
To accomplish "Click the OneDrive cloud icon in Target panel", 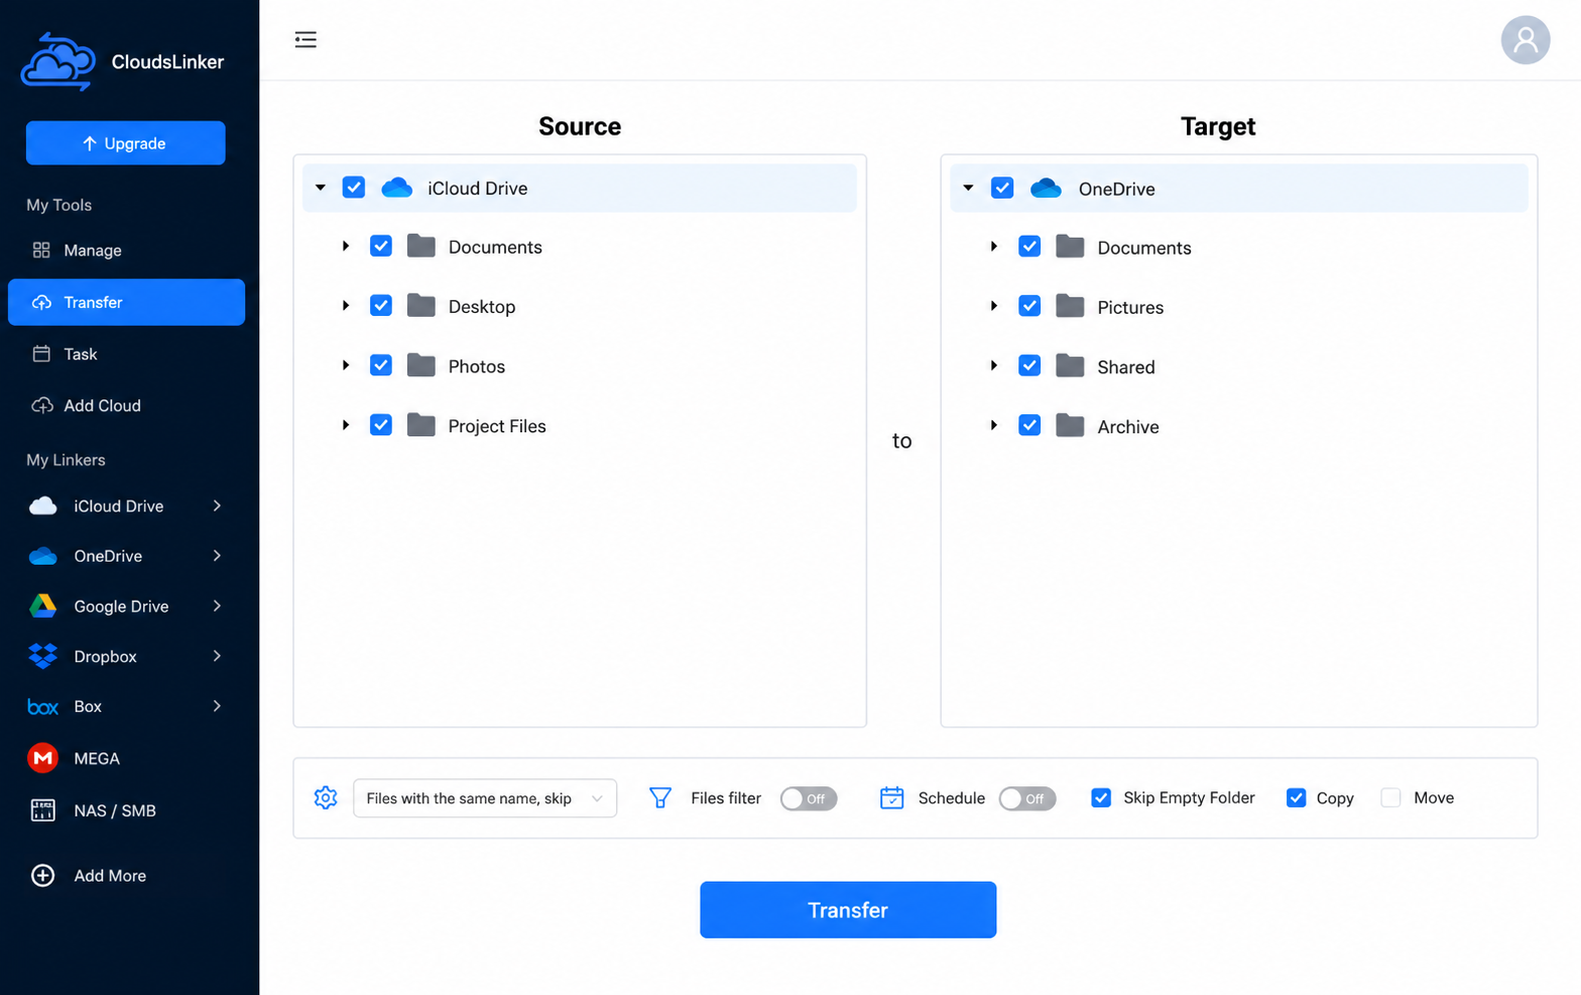I will (1046, 188).
